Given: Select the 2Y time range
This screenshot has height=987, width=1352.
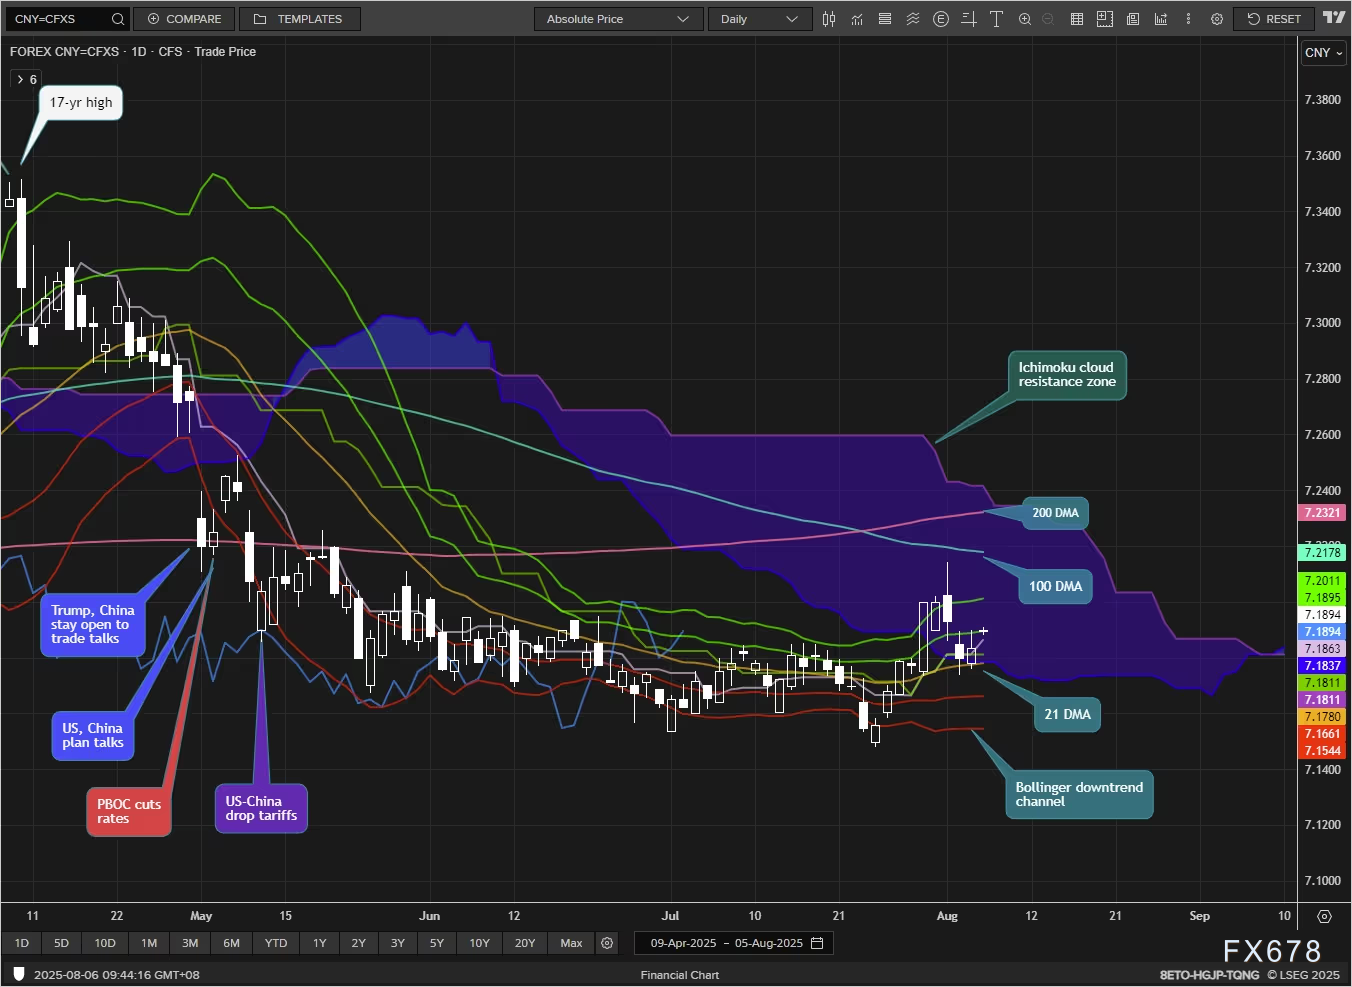Looking at the screenshot, I should point(359,943).
